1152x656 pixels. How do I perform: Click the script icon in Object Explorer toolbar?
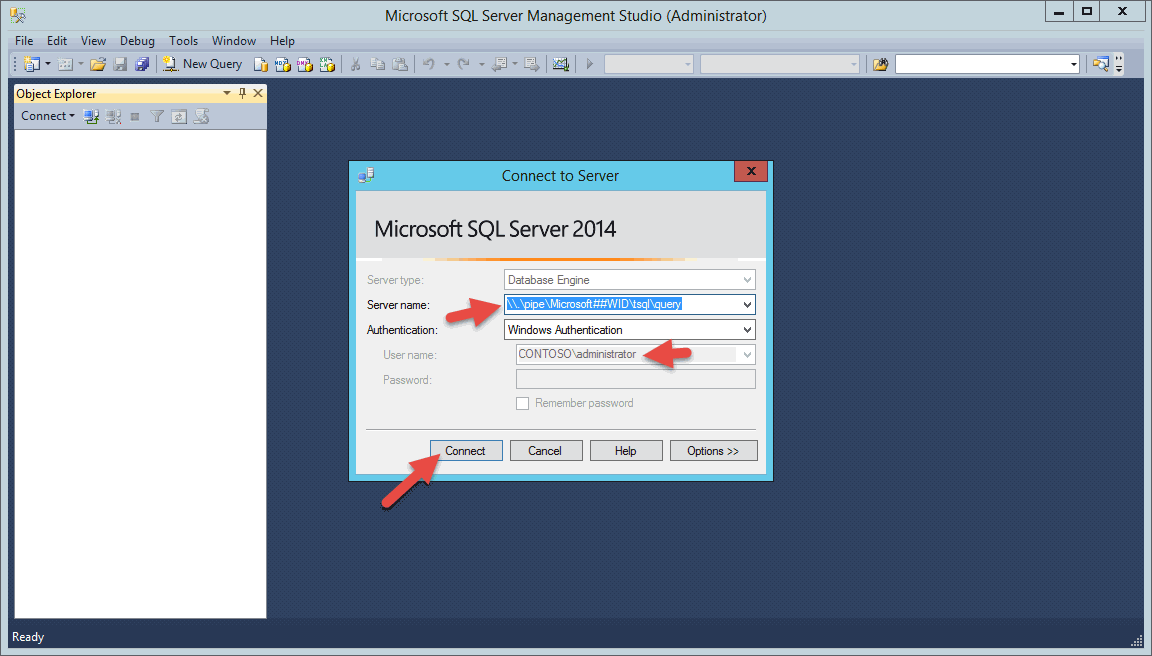click(201, 116)
